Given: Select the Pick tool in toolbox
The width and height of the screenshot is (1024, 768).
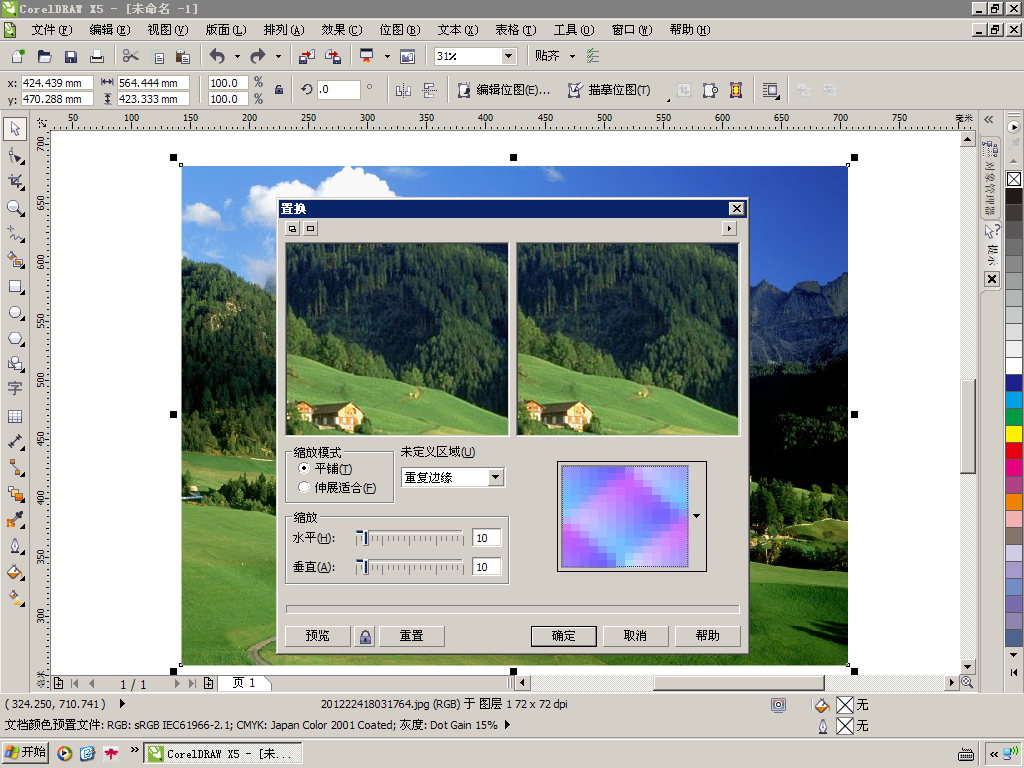Looking at the screenshot, I should pyautogui.click(x=15, y=129).
